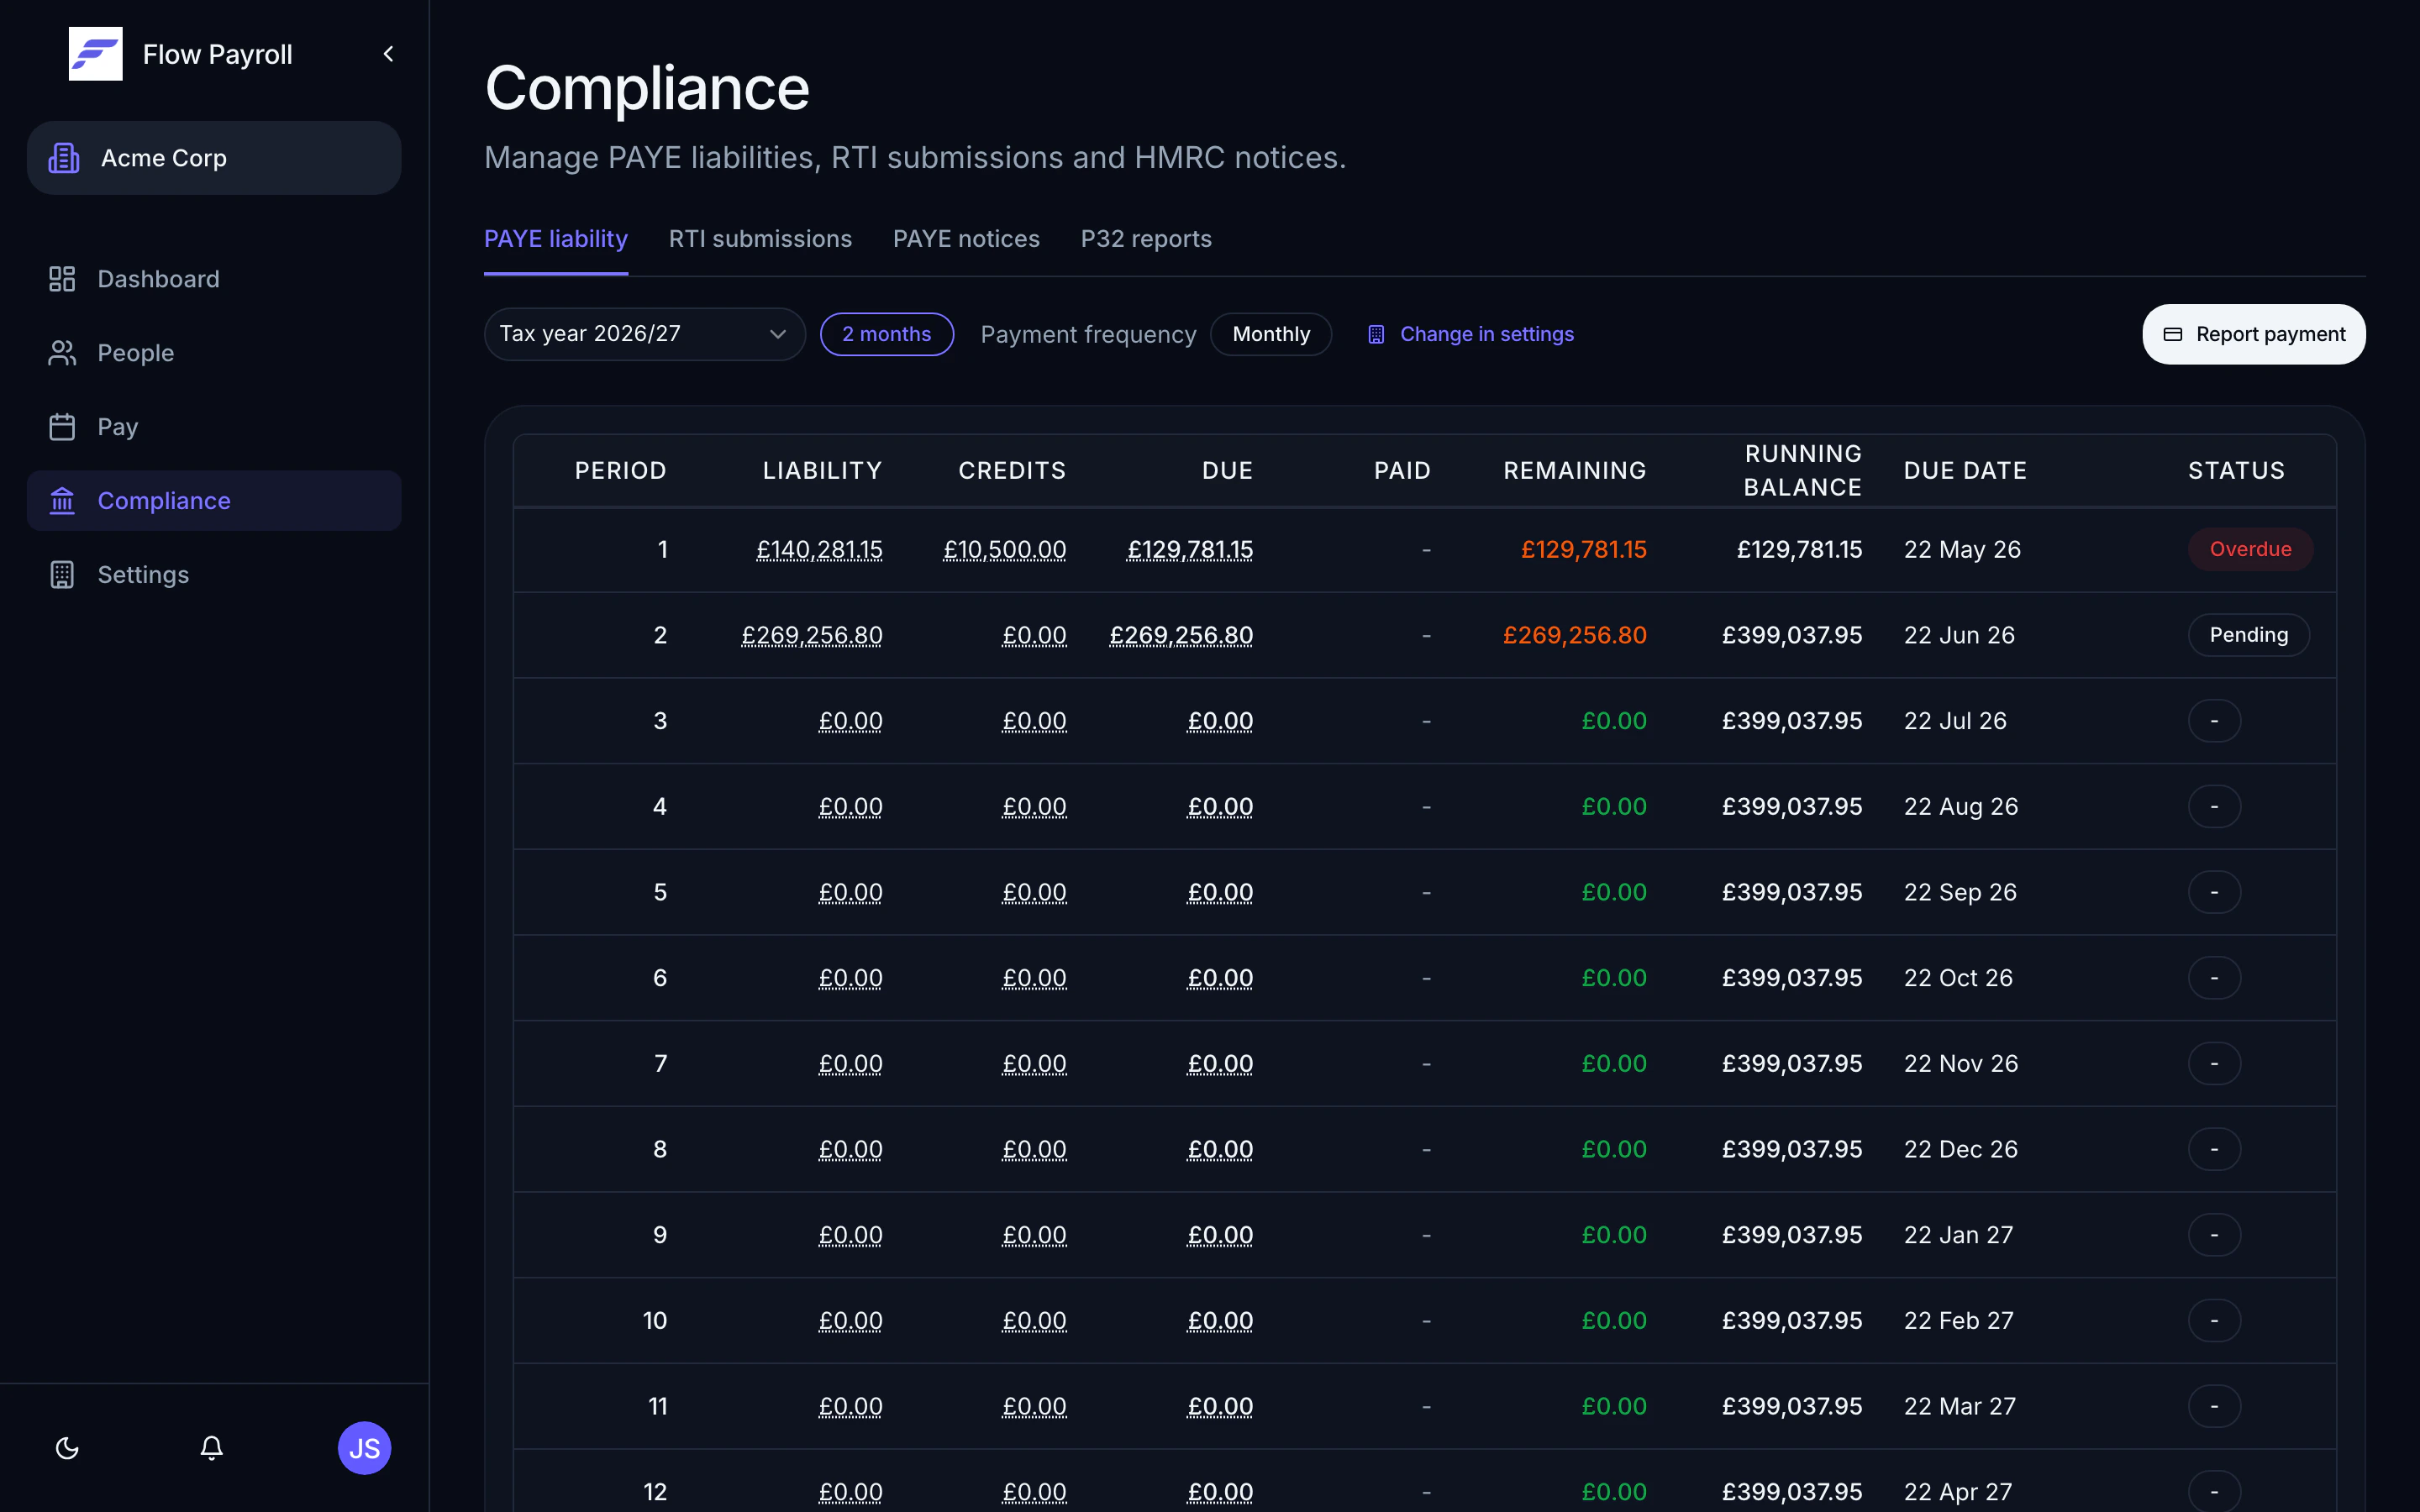Click the Compliance bank icon

tap(62, 501)
